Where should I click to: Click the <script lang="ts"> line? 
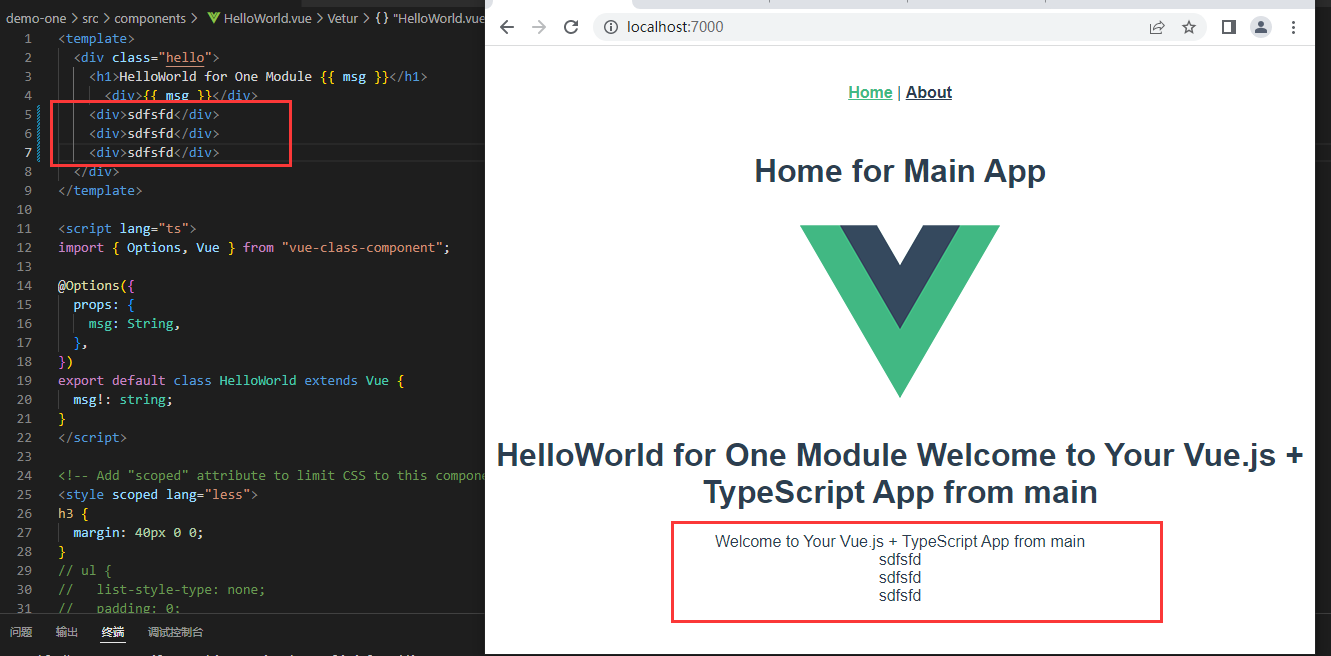click(127, 228)
